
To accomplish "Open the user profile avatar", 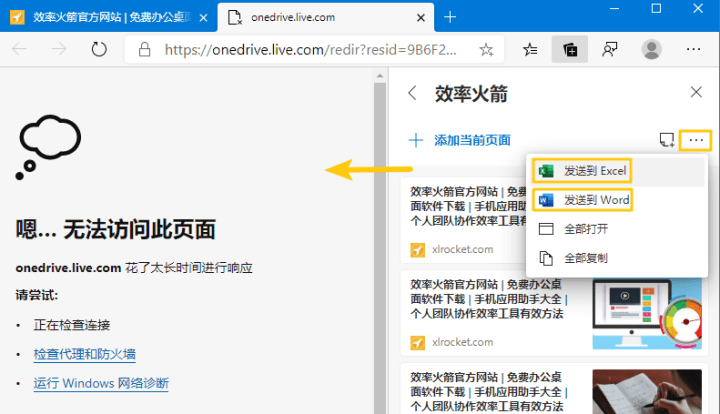I will pos(651,49).
